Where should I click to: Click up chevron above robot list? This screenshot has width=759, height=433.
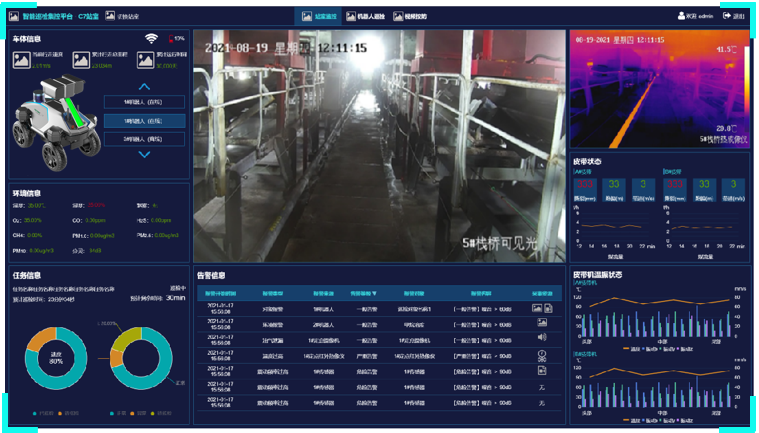(144, 87)
